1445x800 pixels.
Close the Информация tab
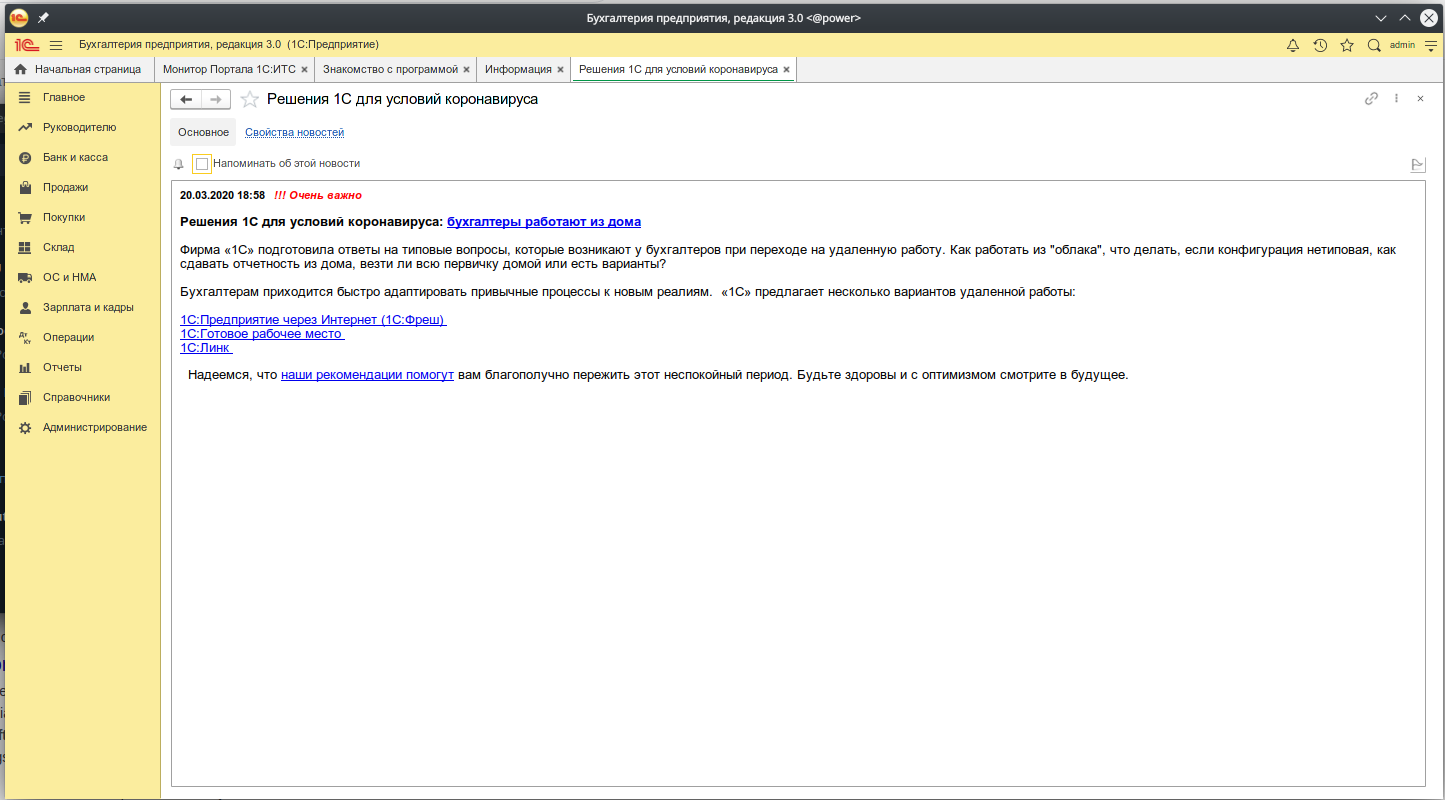[x=560, y=70]
